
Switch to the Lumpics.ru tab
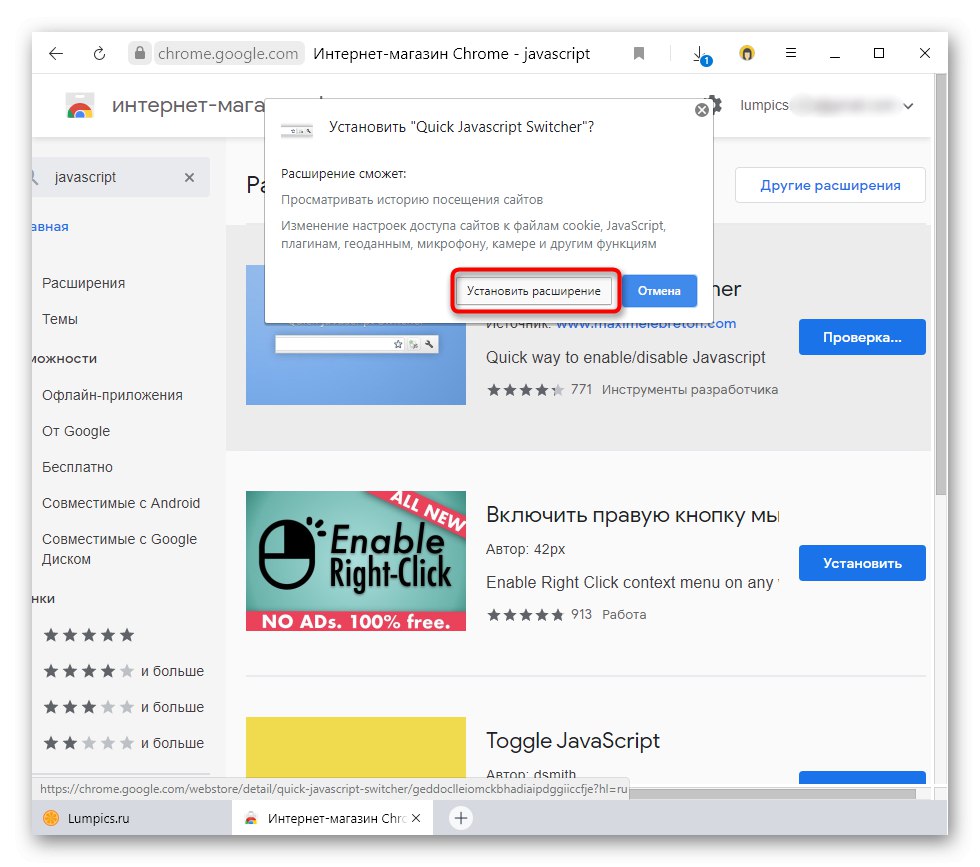click(x=132, y=818)
